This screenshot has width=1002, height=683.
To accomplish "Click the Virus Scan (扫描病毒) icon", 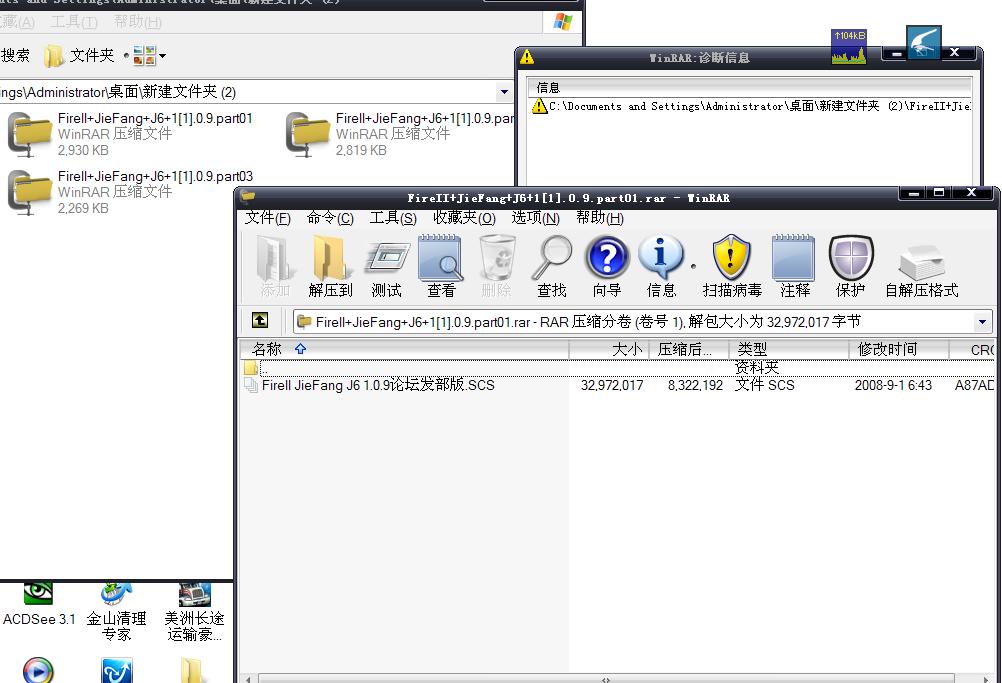I will [732, 266].
